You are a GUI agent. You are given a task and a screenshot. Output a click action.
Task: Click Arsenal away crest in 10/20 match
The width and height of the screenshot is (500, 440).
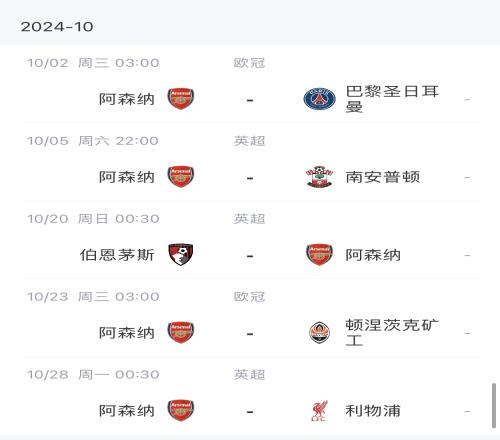tap(319, 254)
